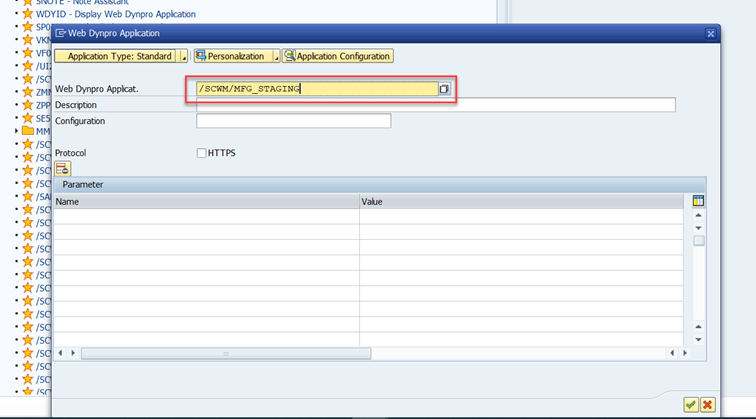The image size is (756, 419).
Task: Click star icon of ZMN favorite
Action: [x=28, y=92]
